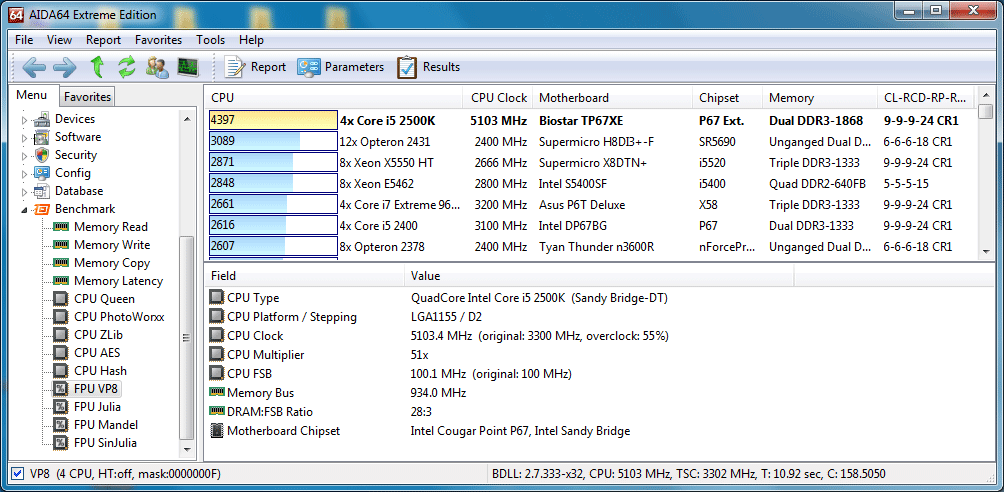
Task: Open the Parameters toolbar button
Action: (340, 67)
